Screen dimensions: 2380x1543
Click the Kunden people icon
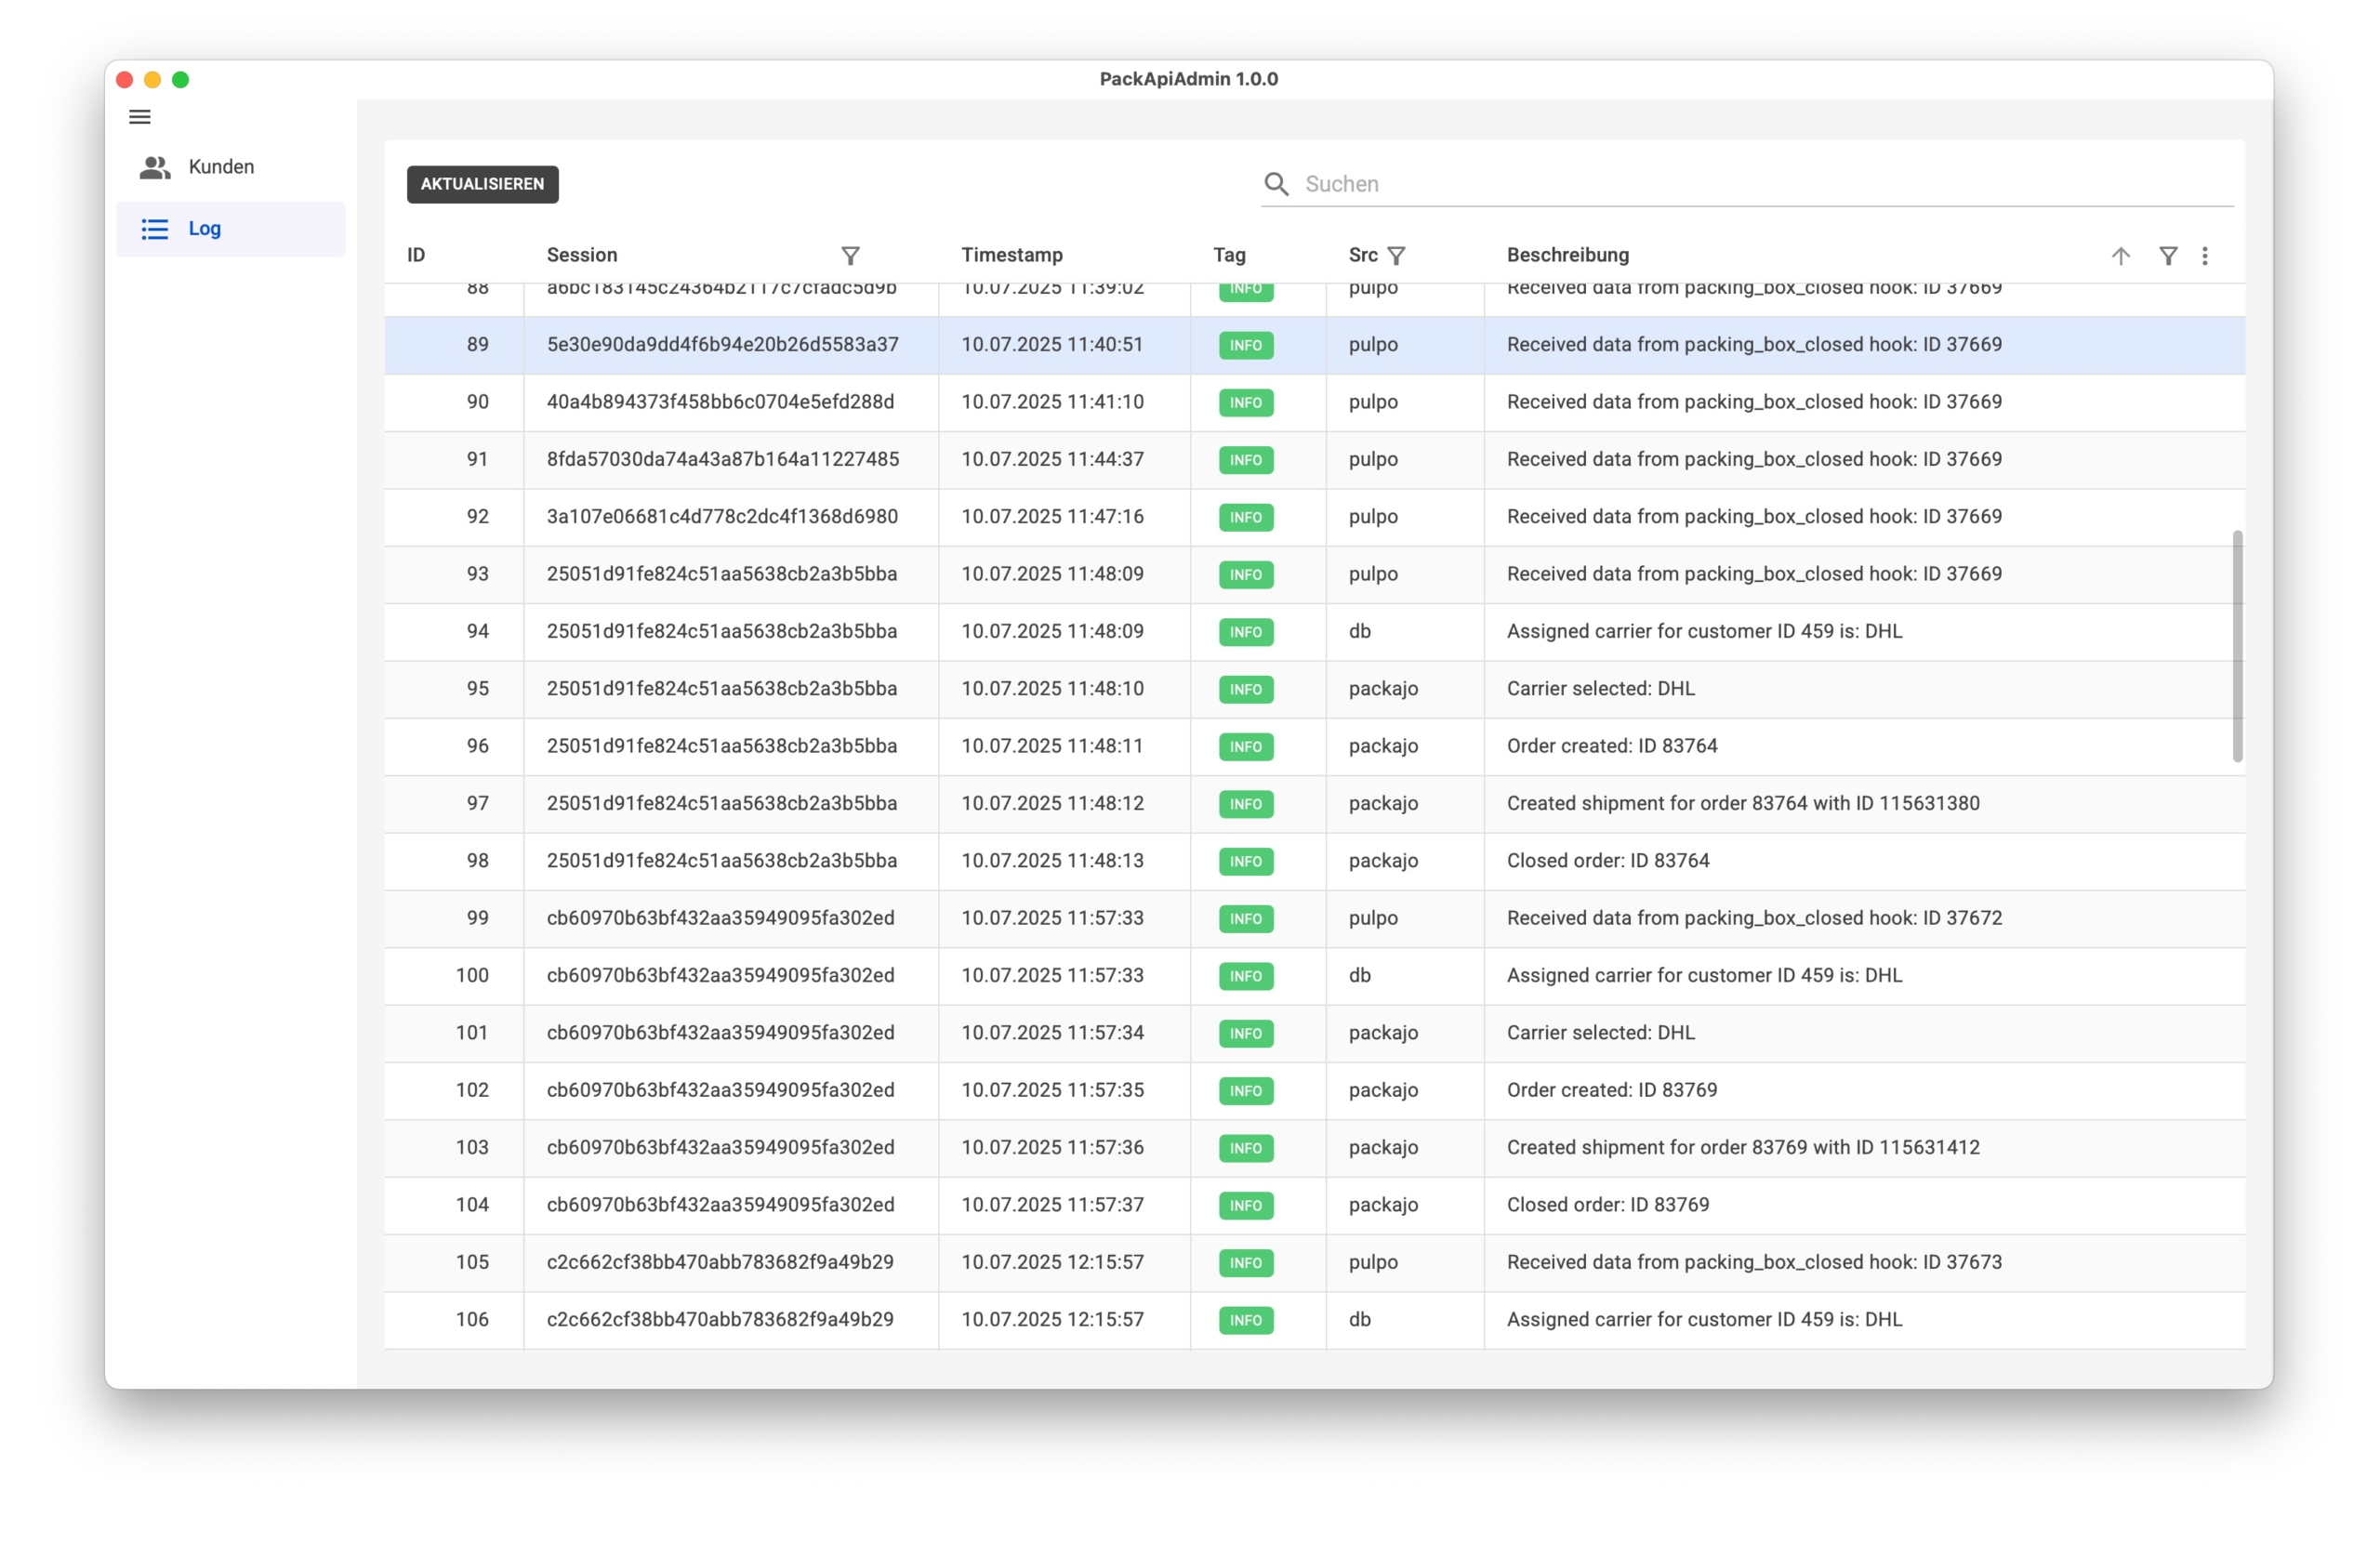click(x=155, y=167)
